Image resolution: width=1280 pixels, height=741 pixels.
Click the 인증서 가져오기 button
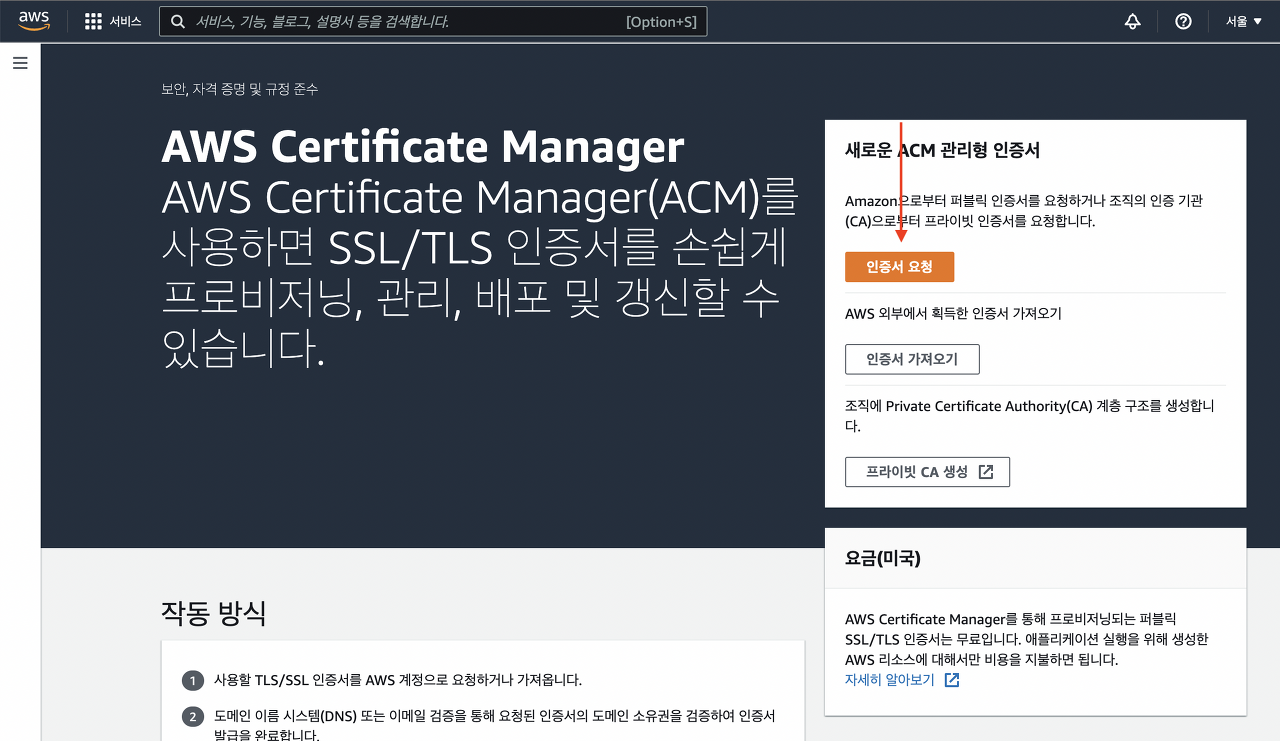912,359
